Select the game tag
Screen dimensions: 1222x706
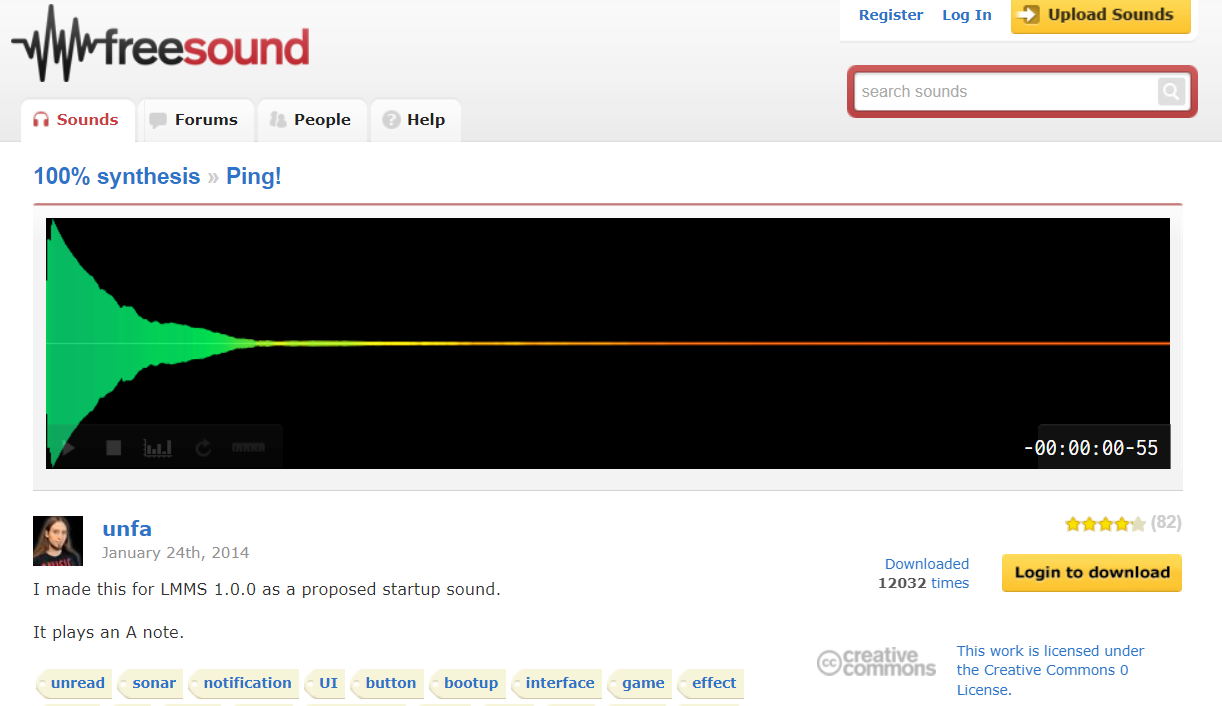642,684
